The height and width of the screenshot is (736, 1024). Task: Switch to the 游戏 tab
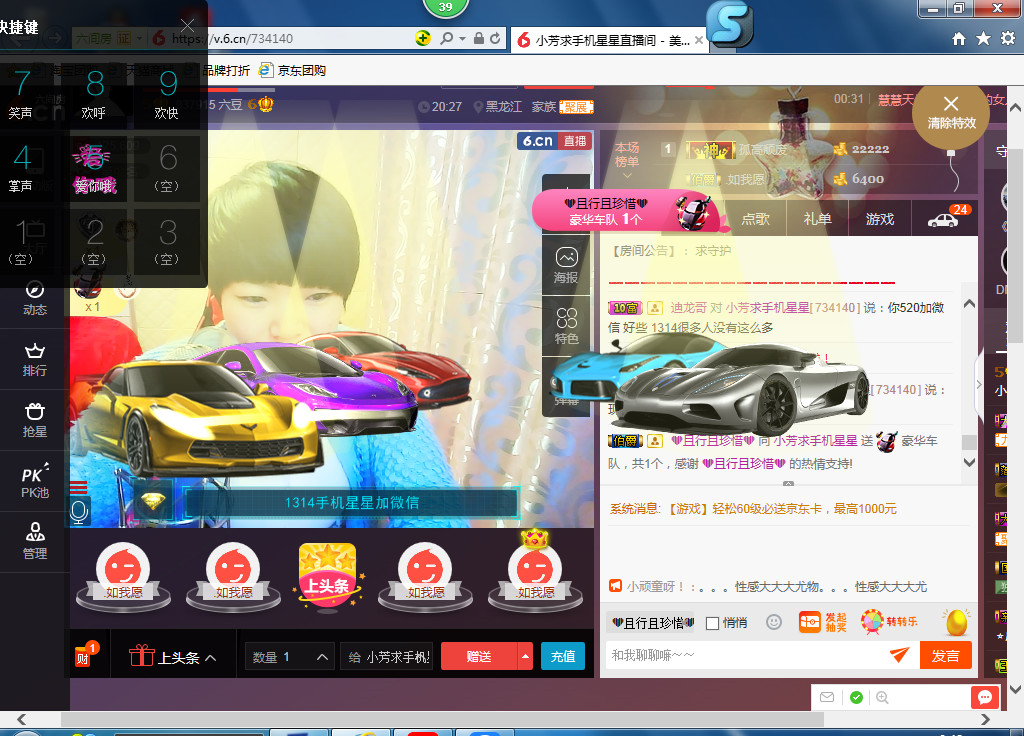[x=880, y=219]
